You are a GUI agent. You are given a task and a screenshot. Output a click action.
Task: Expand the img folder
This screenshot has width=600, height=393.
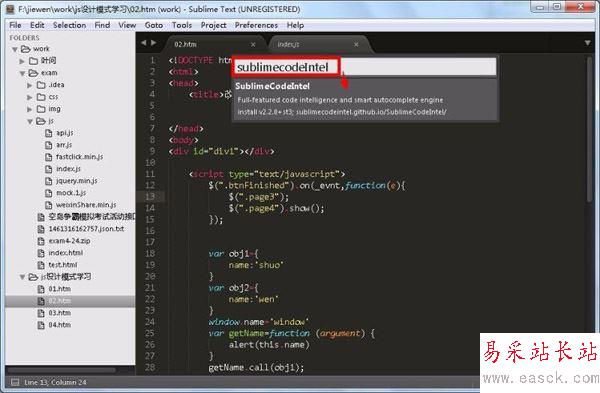(x=29, y=109)
